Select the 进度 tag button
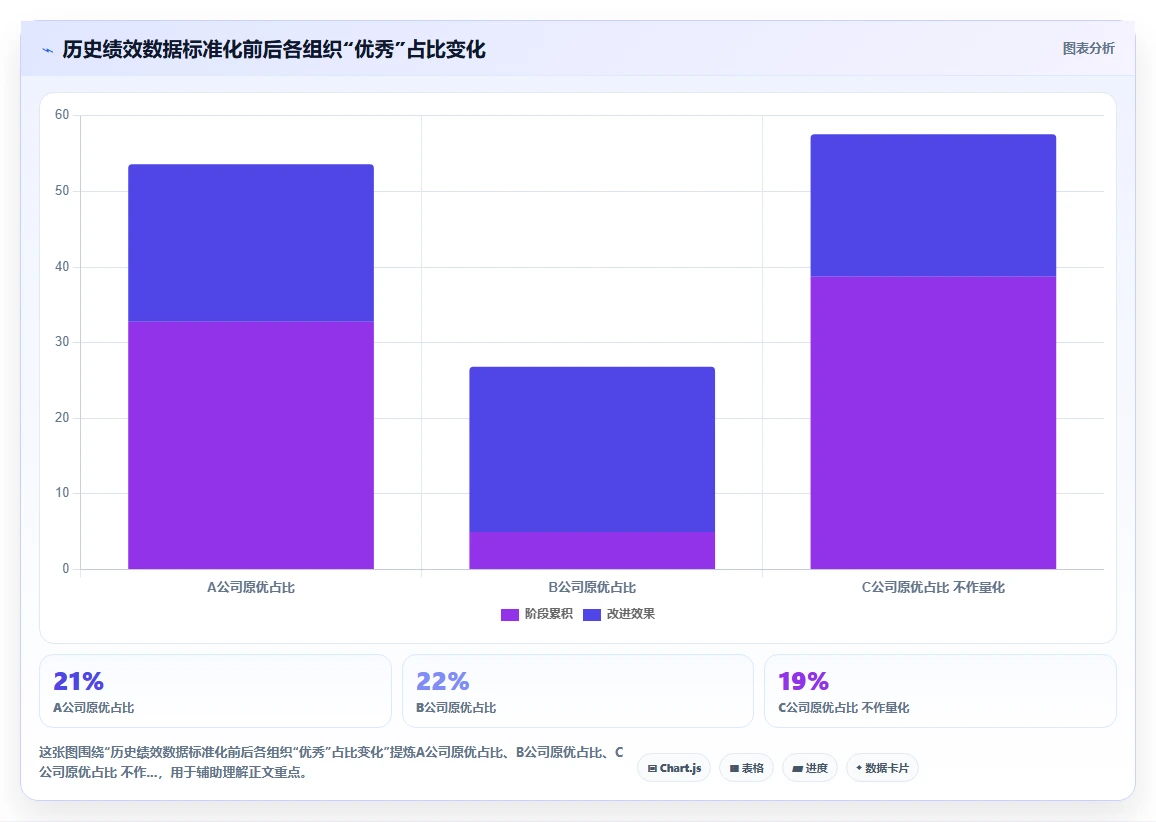1156x822 pixels. pyautogui.click(x=809, y=768)
